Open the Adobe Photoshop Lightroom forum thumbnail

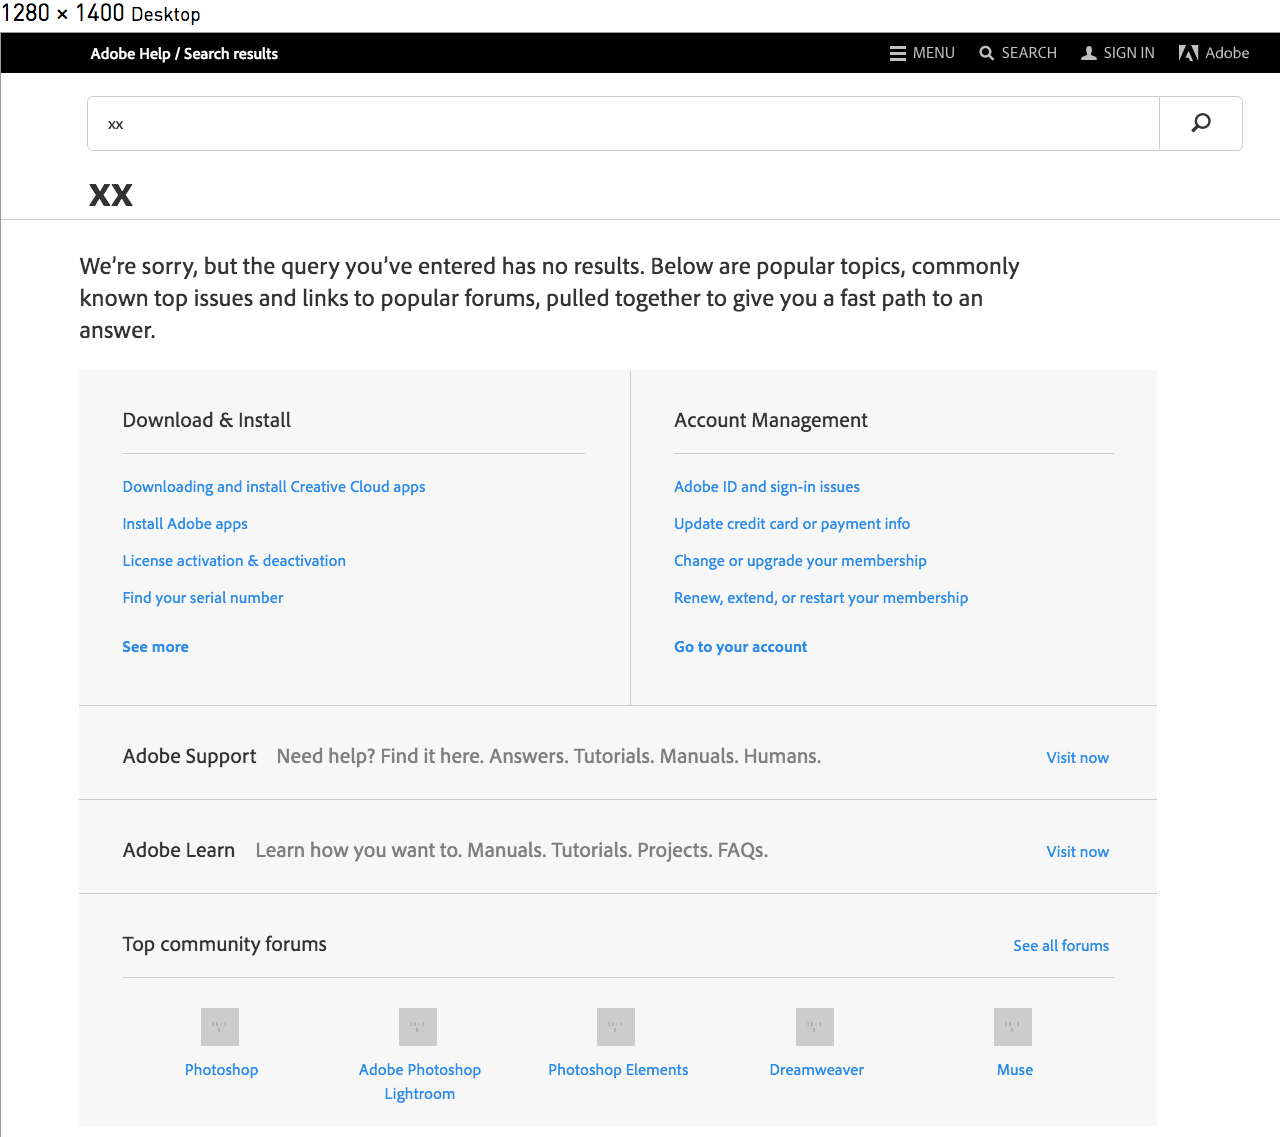click(418, 1027)
